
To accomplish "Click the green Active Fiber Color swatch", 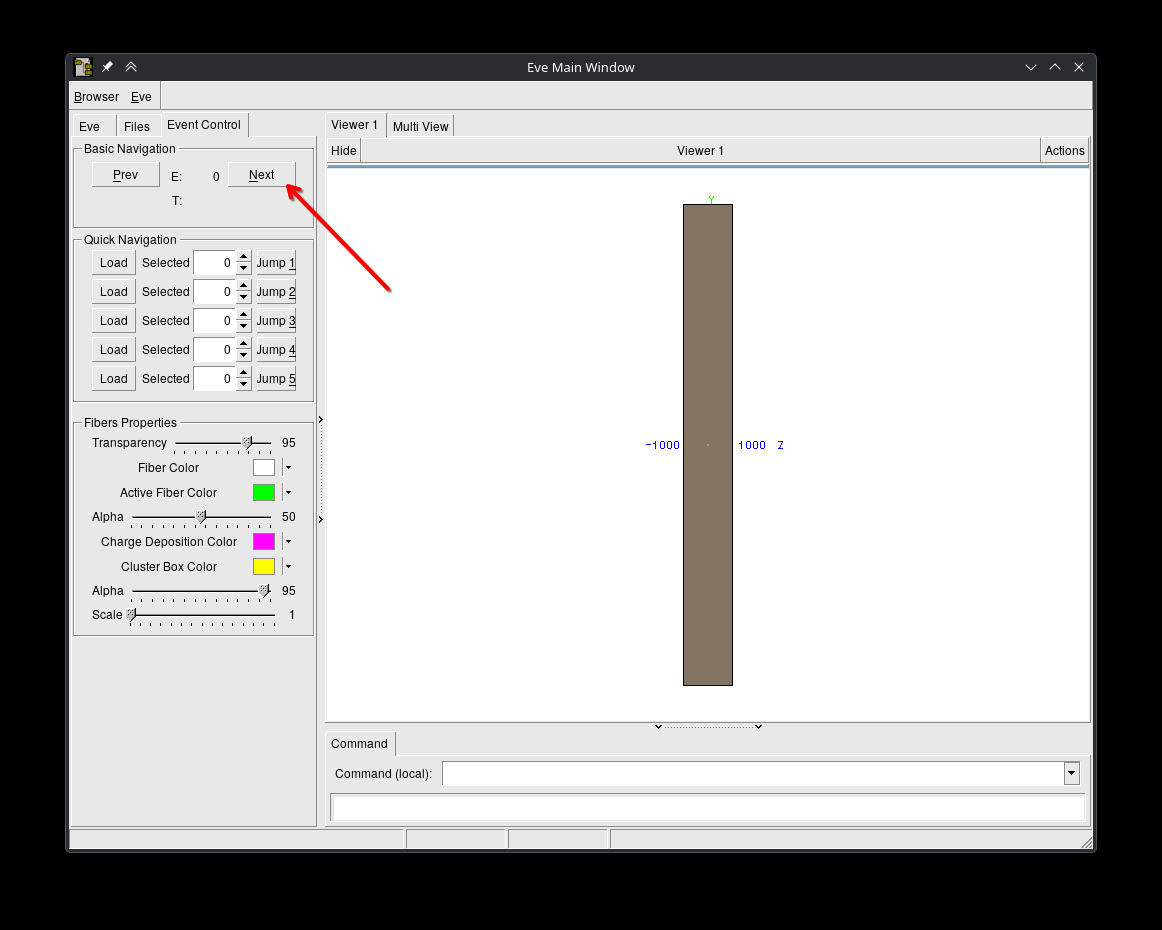I will pos(264,493).
